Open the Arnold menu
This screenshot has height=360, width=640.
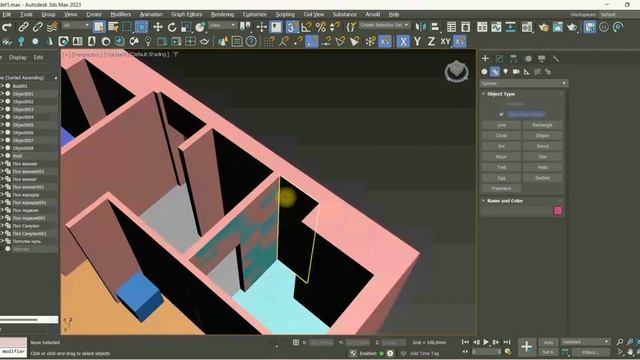[x=373, y=14]
